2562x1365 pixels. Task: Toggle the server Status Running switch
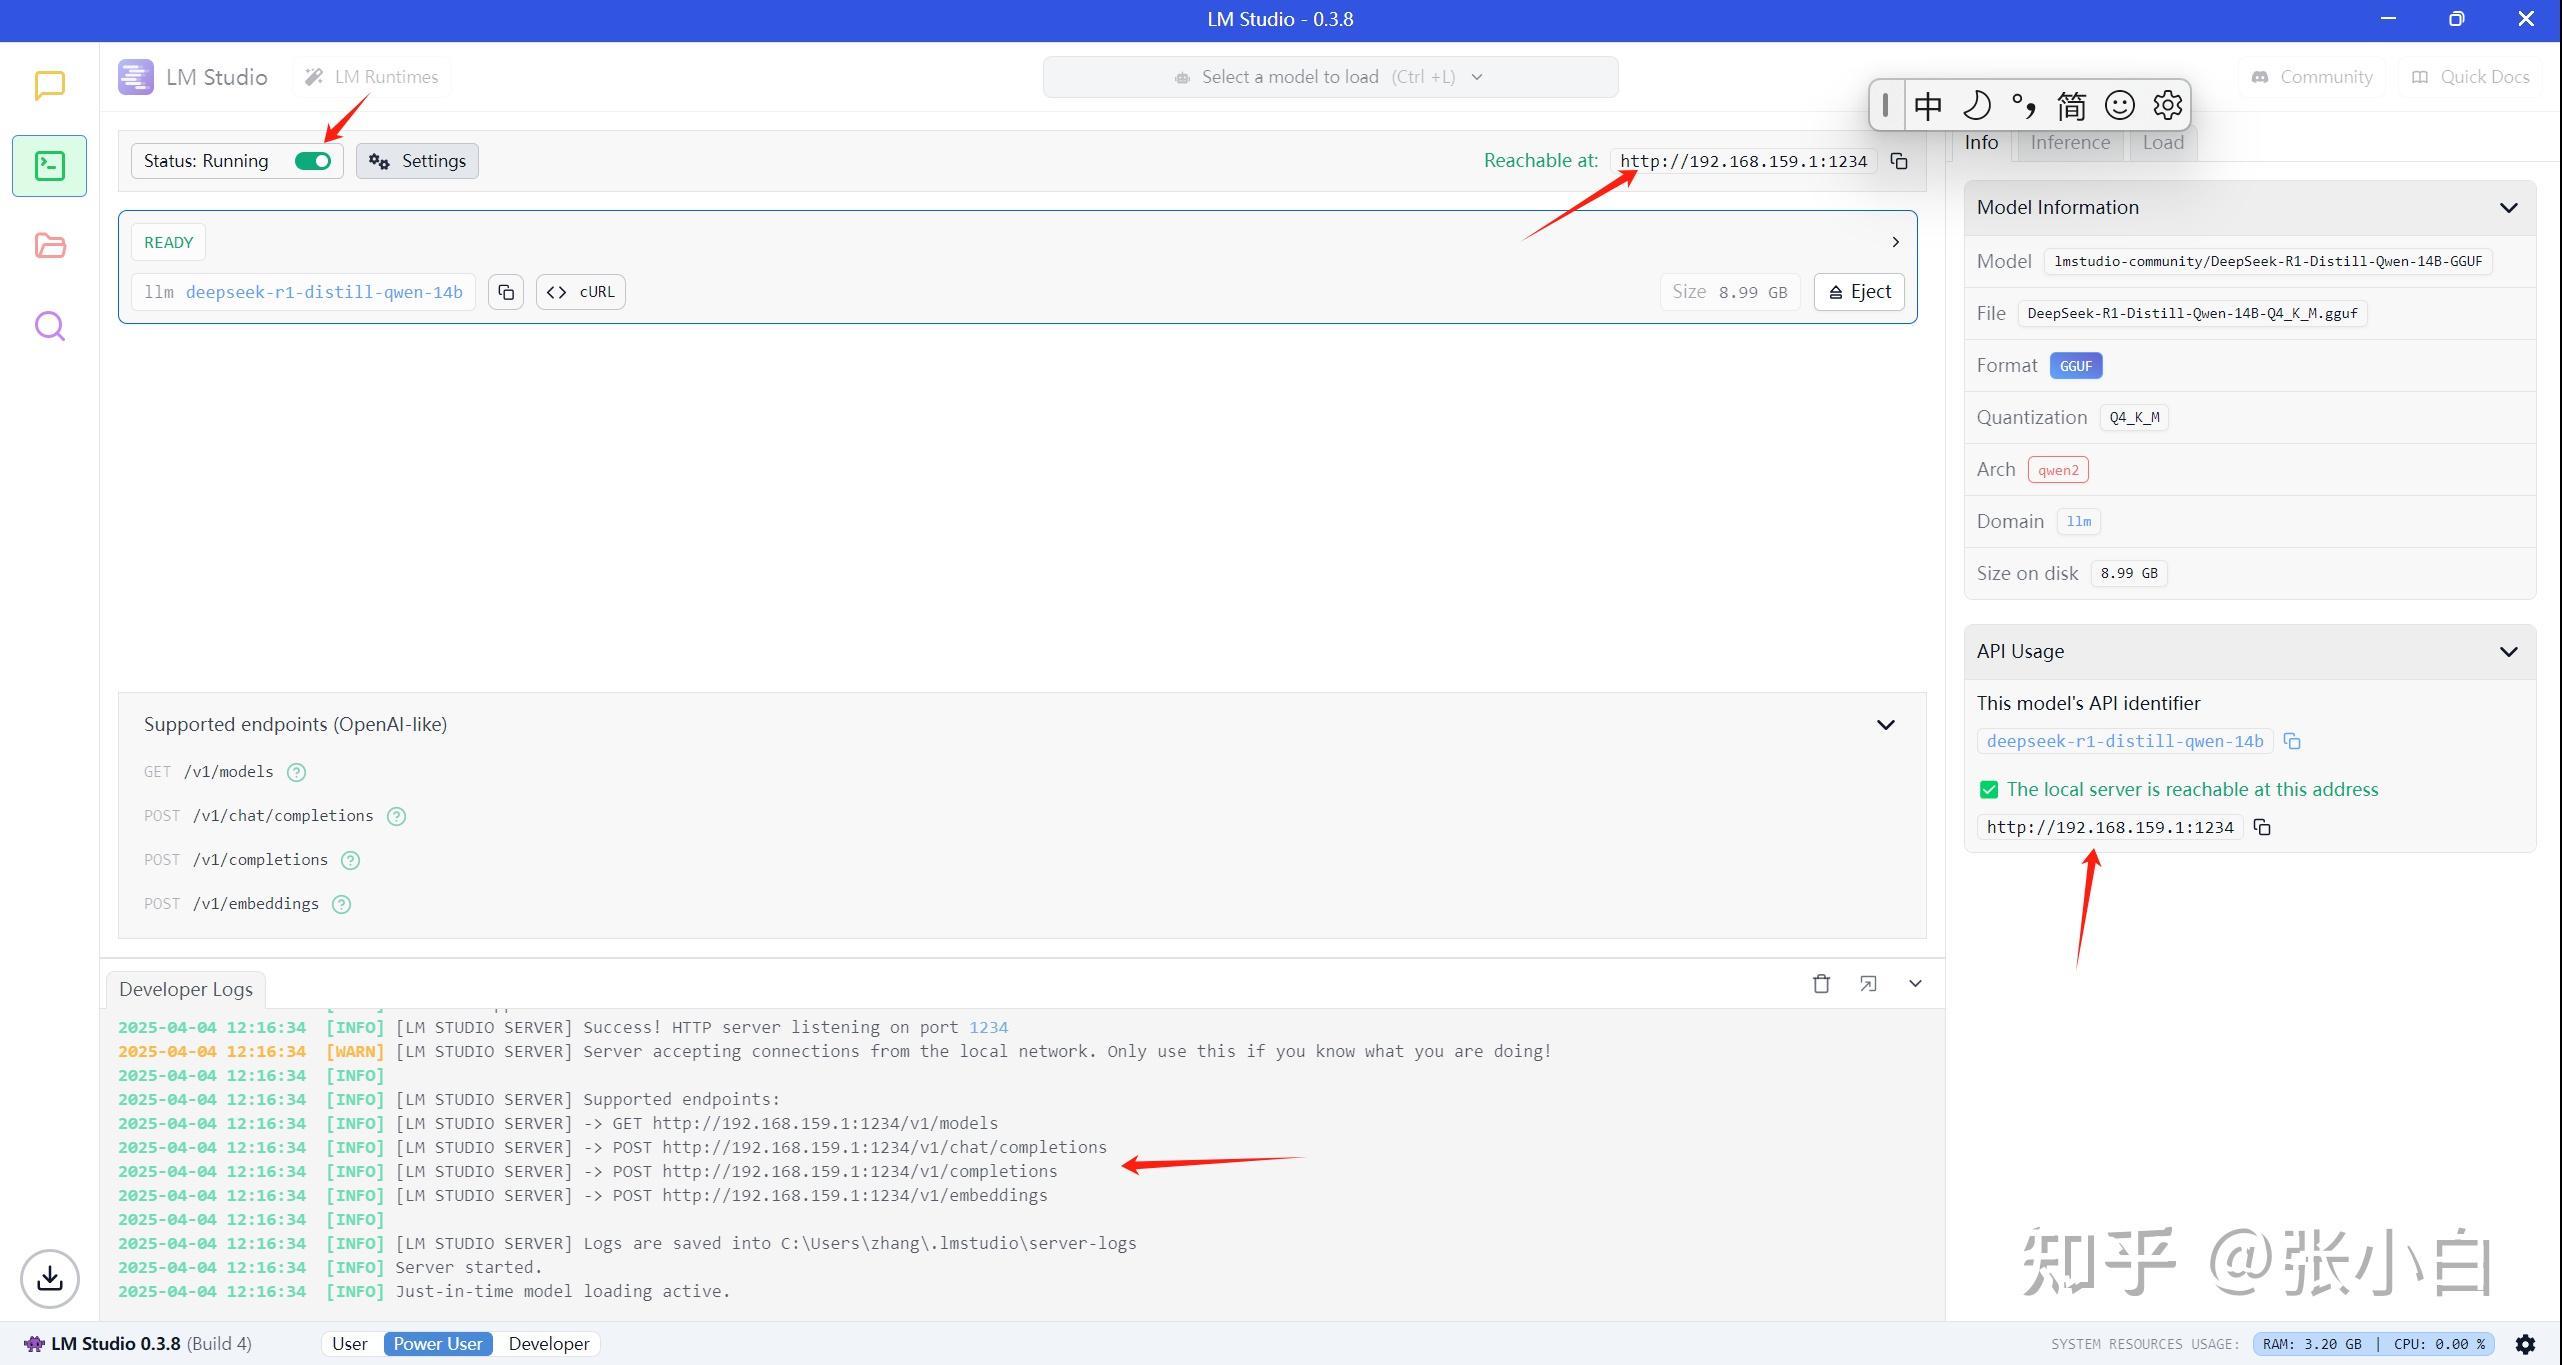click(313, 161)
